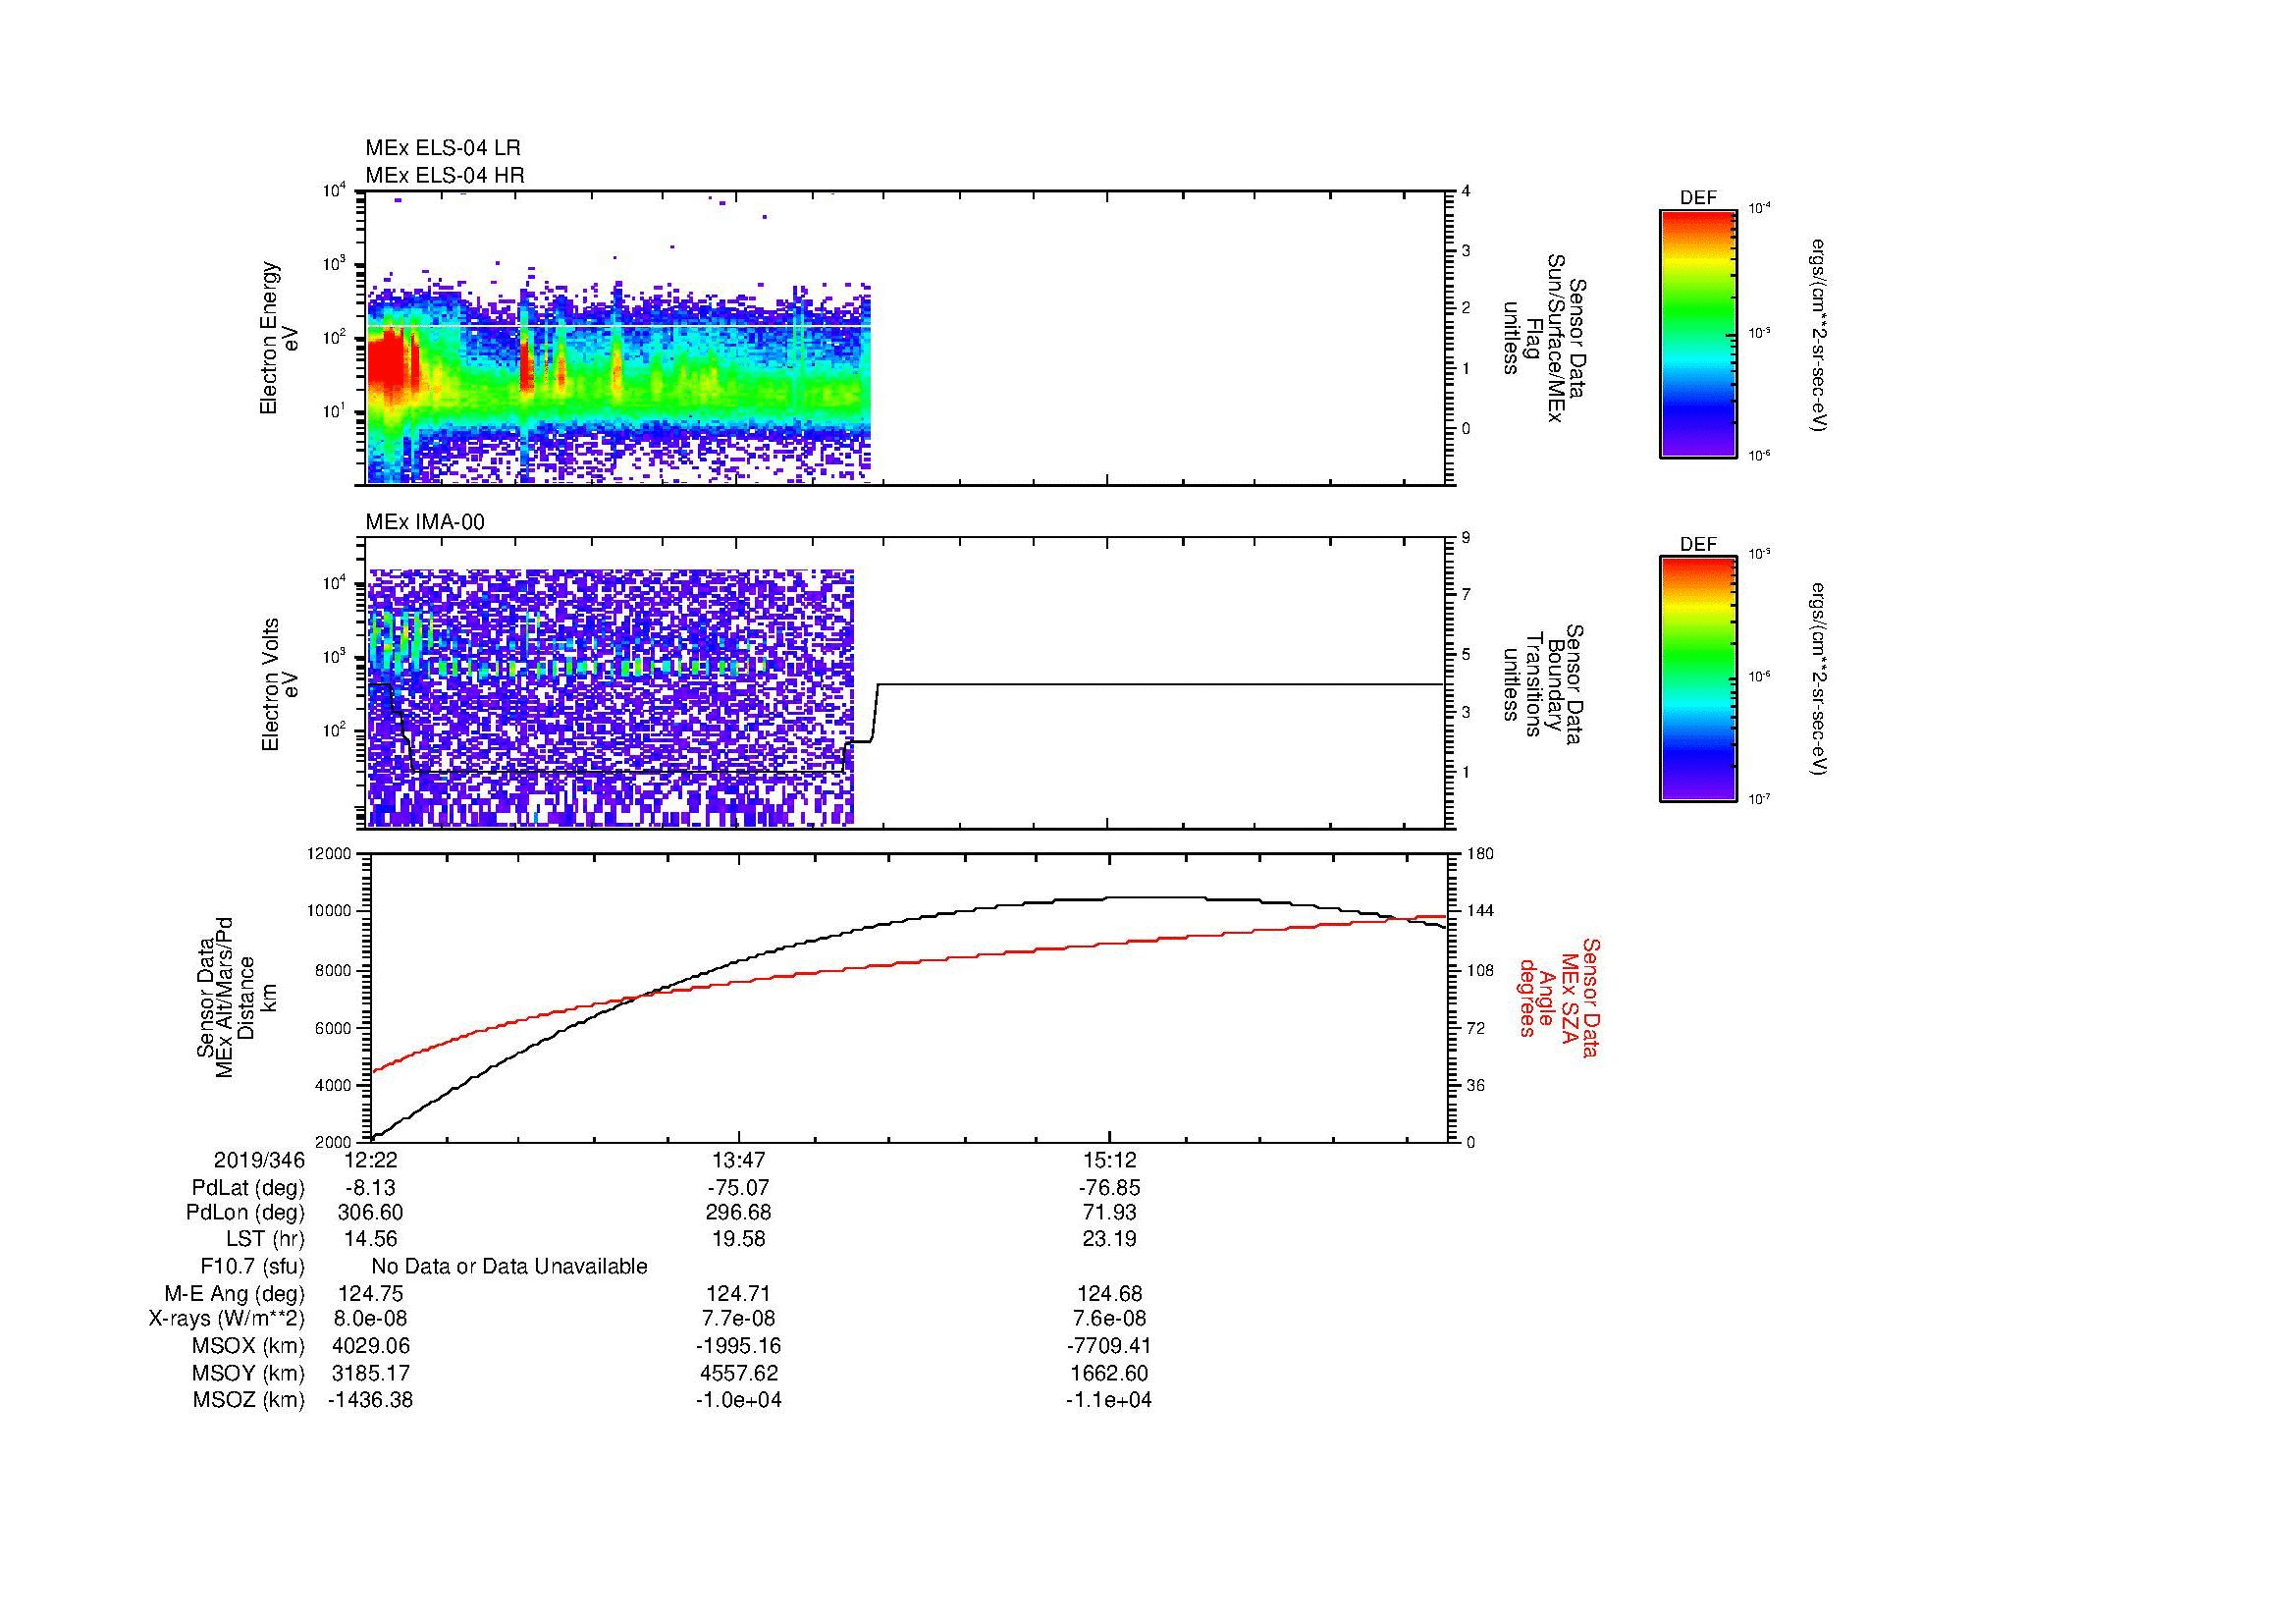This screenshot has width=2296, height=1623.
Task: Click the lower DEF color bar
Action: (x=1698, y=679)
